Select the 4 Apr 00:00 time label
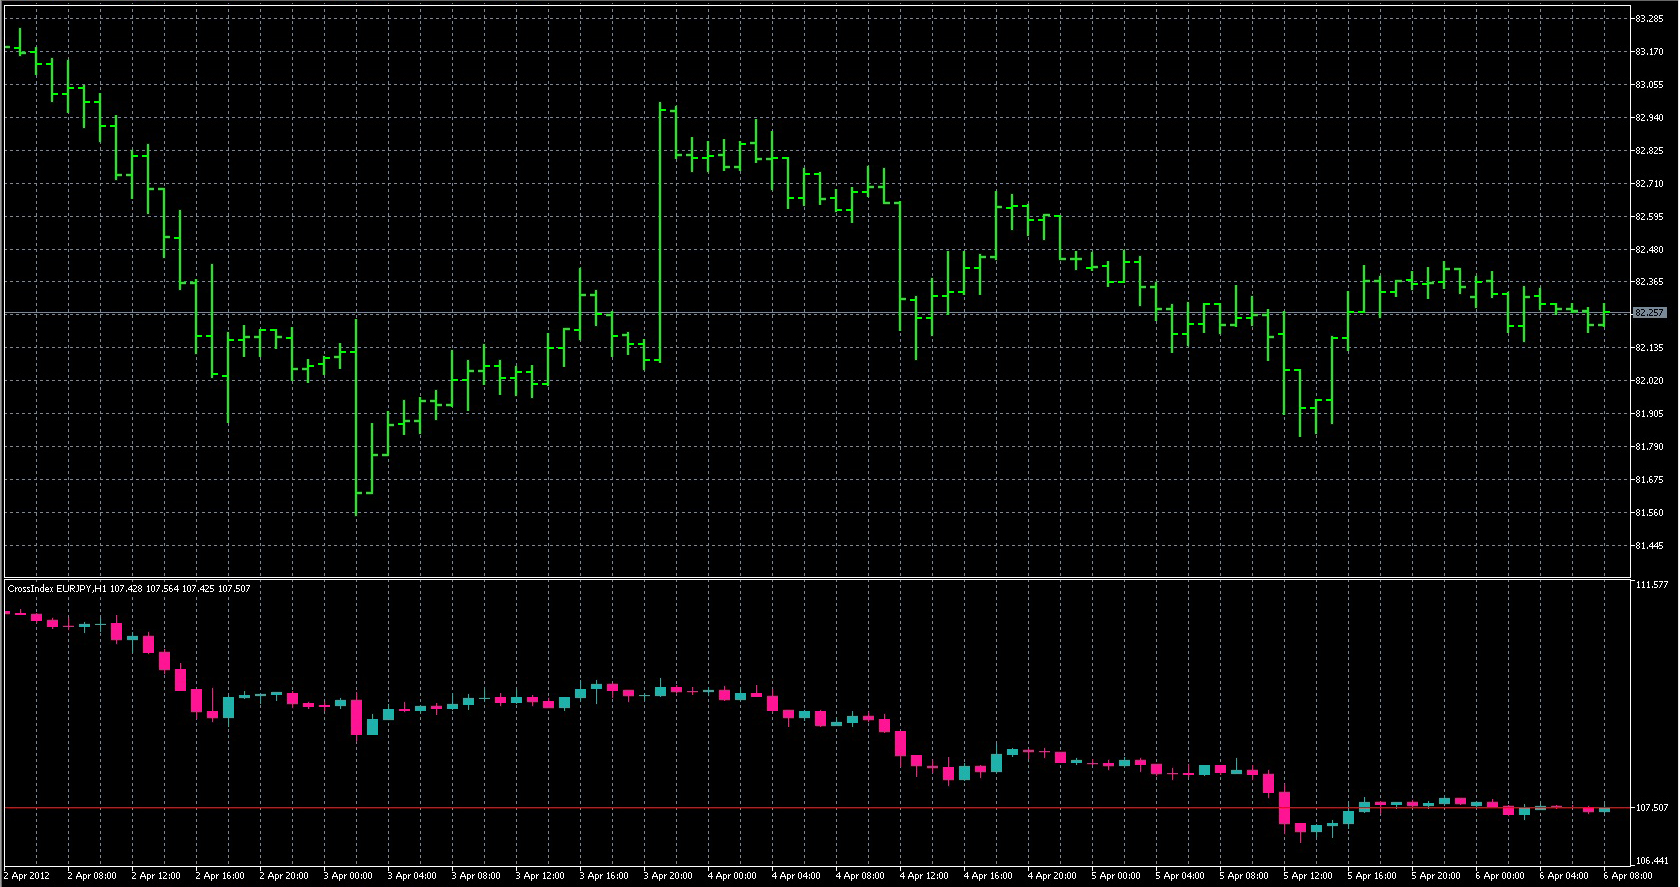The image size is (1680, 887). pos(732,876)
